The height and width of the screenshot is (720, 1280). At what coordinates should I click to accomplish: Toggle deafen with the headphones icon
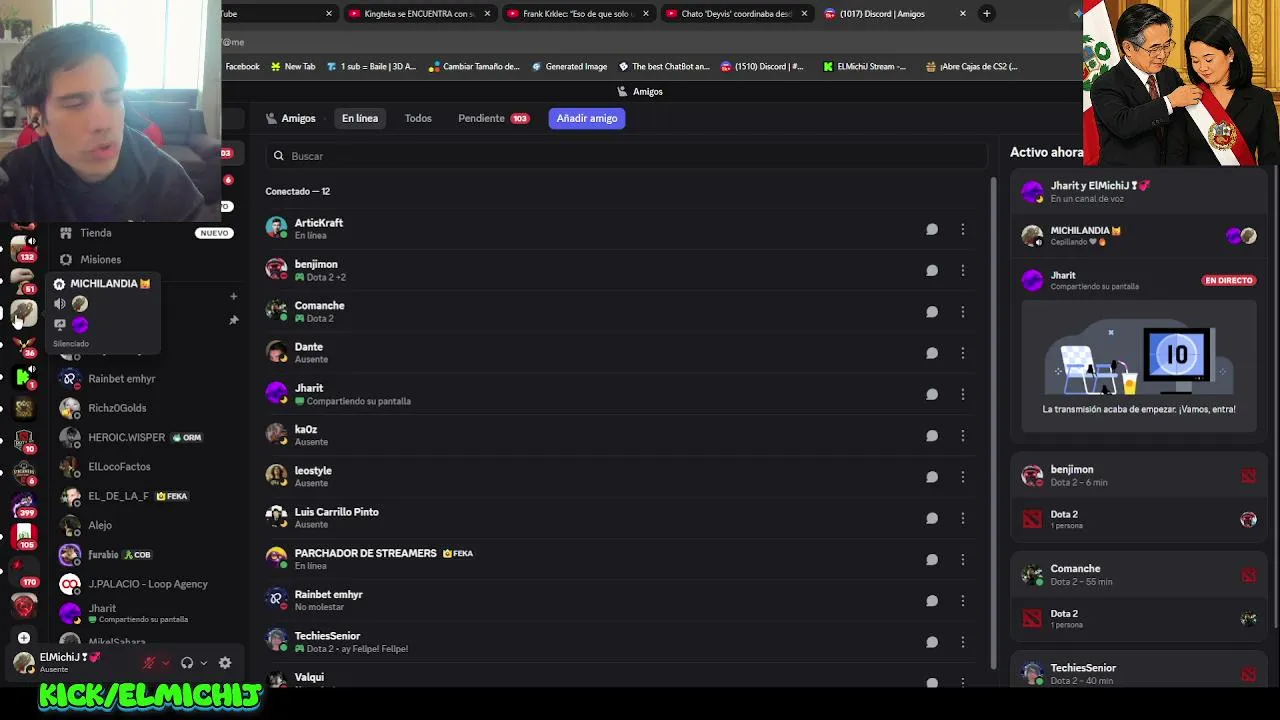(187, 663)
